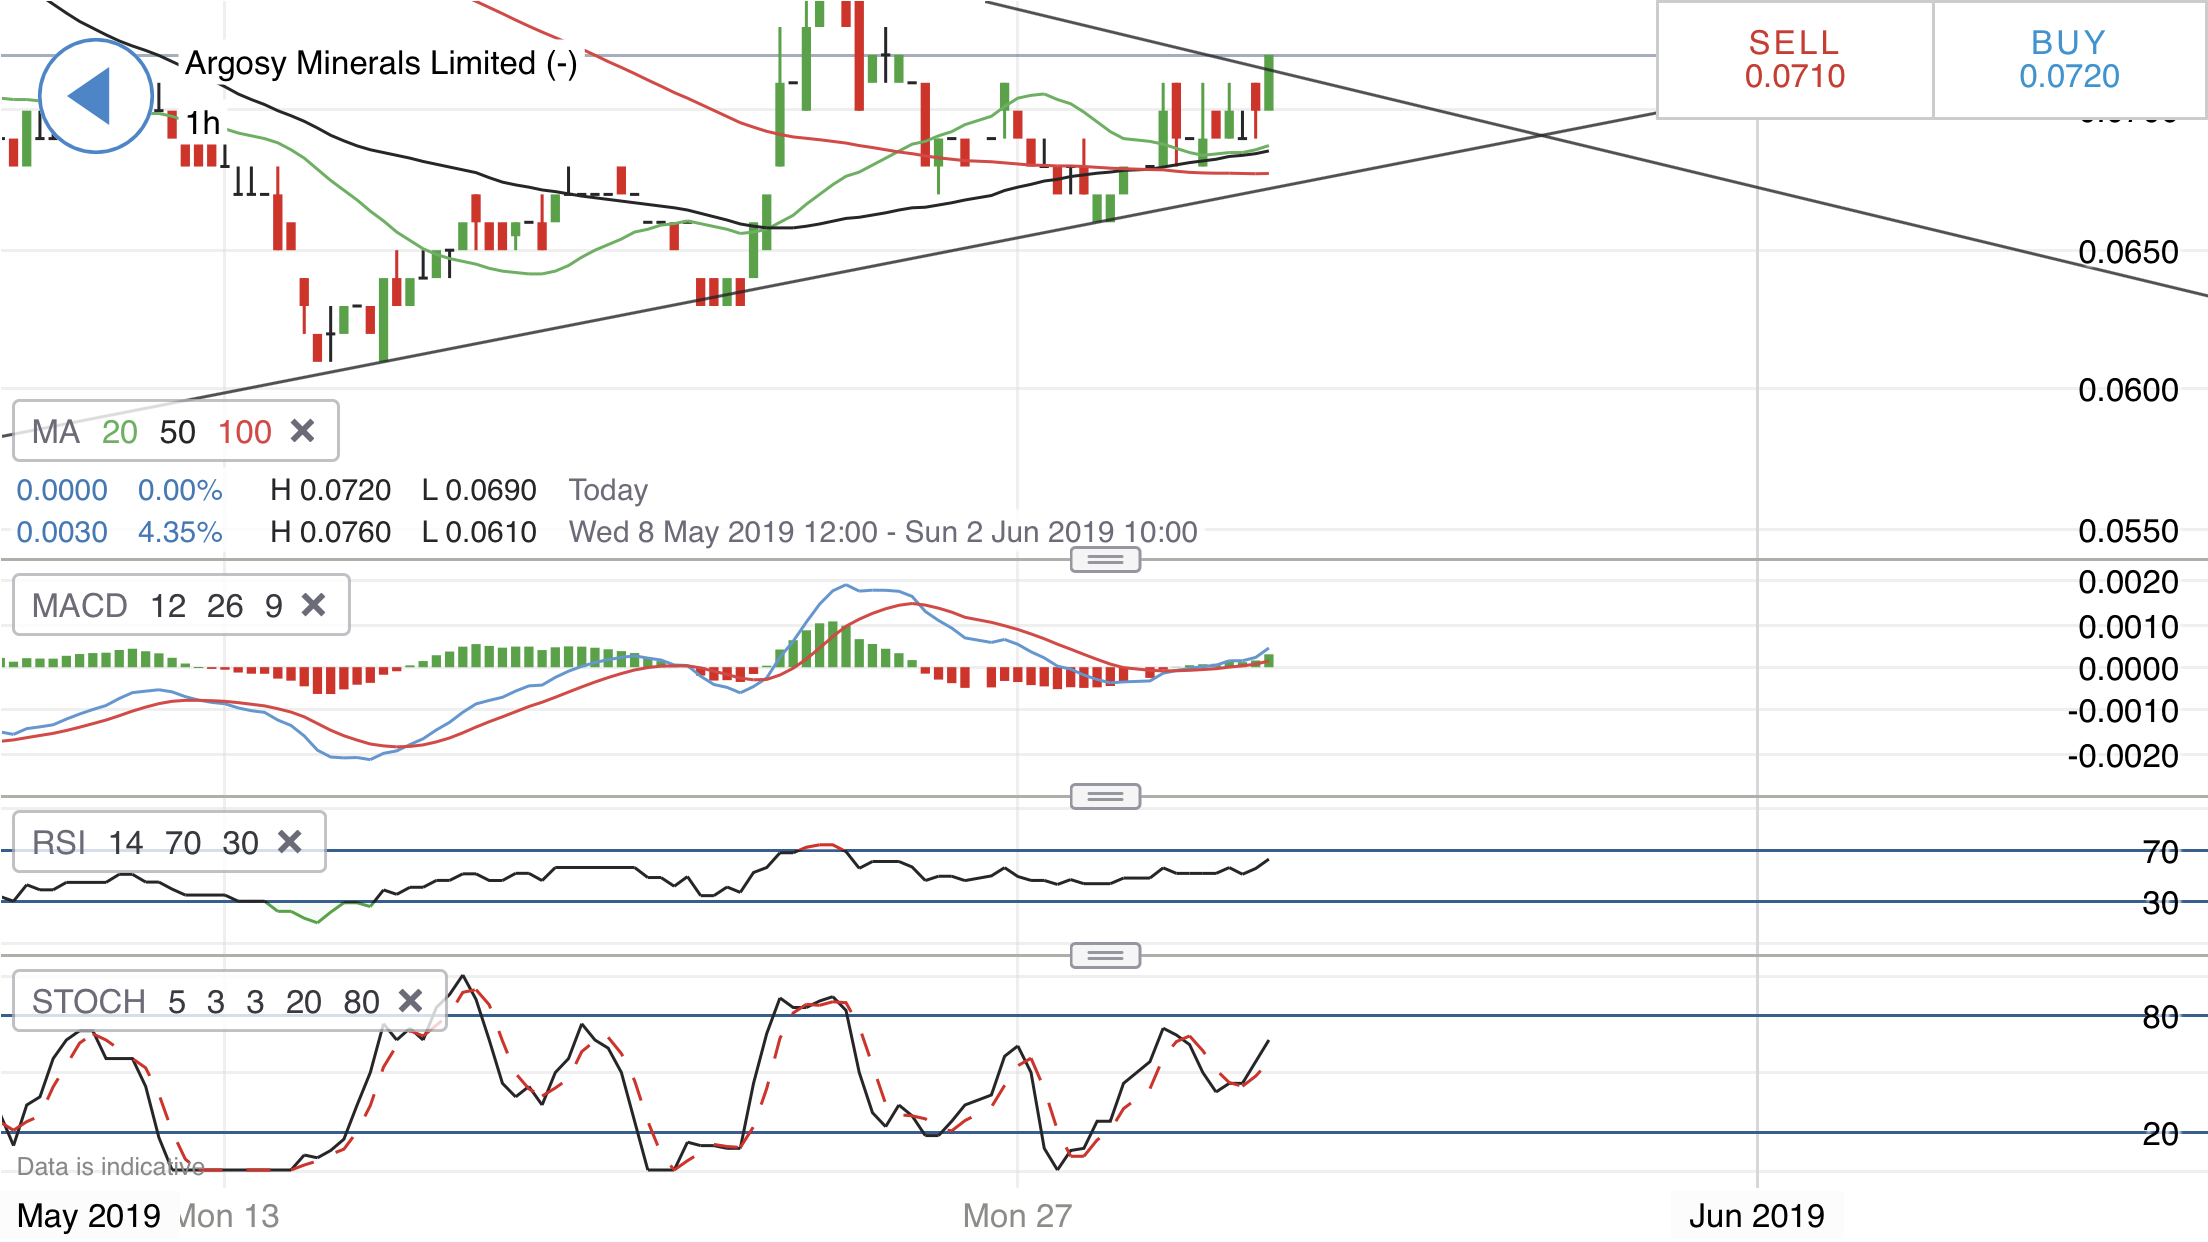Image resolution: width=2208 pixels, height=1242 pixels.
Task: Grab the resize handle above RSI panel
Action: click(x=1105, y=797)
